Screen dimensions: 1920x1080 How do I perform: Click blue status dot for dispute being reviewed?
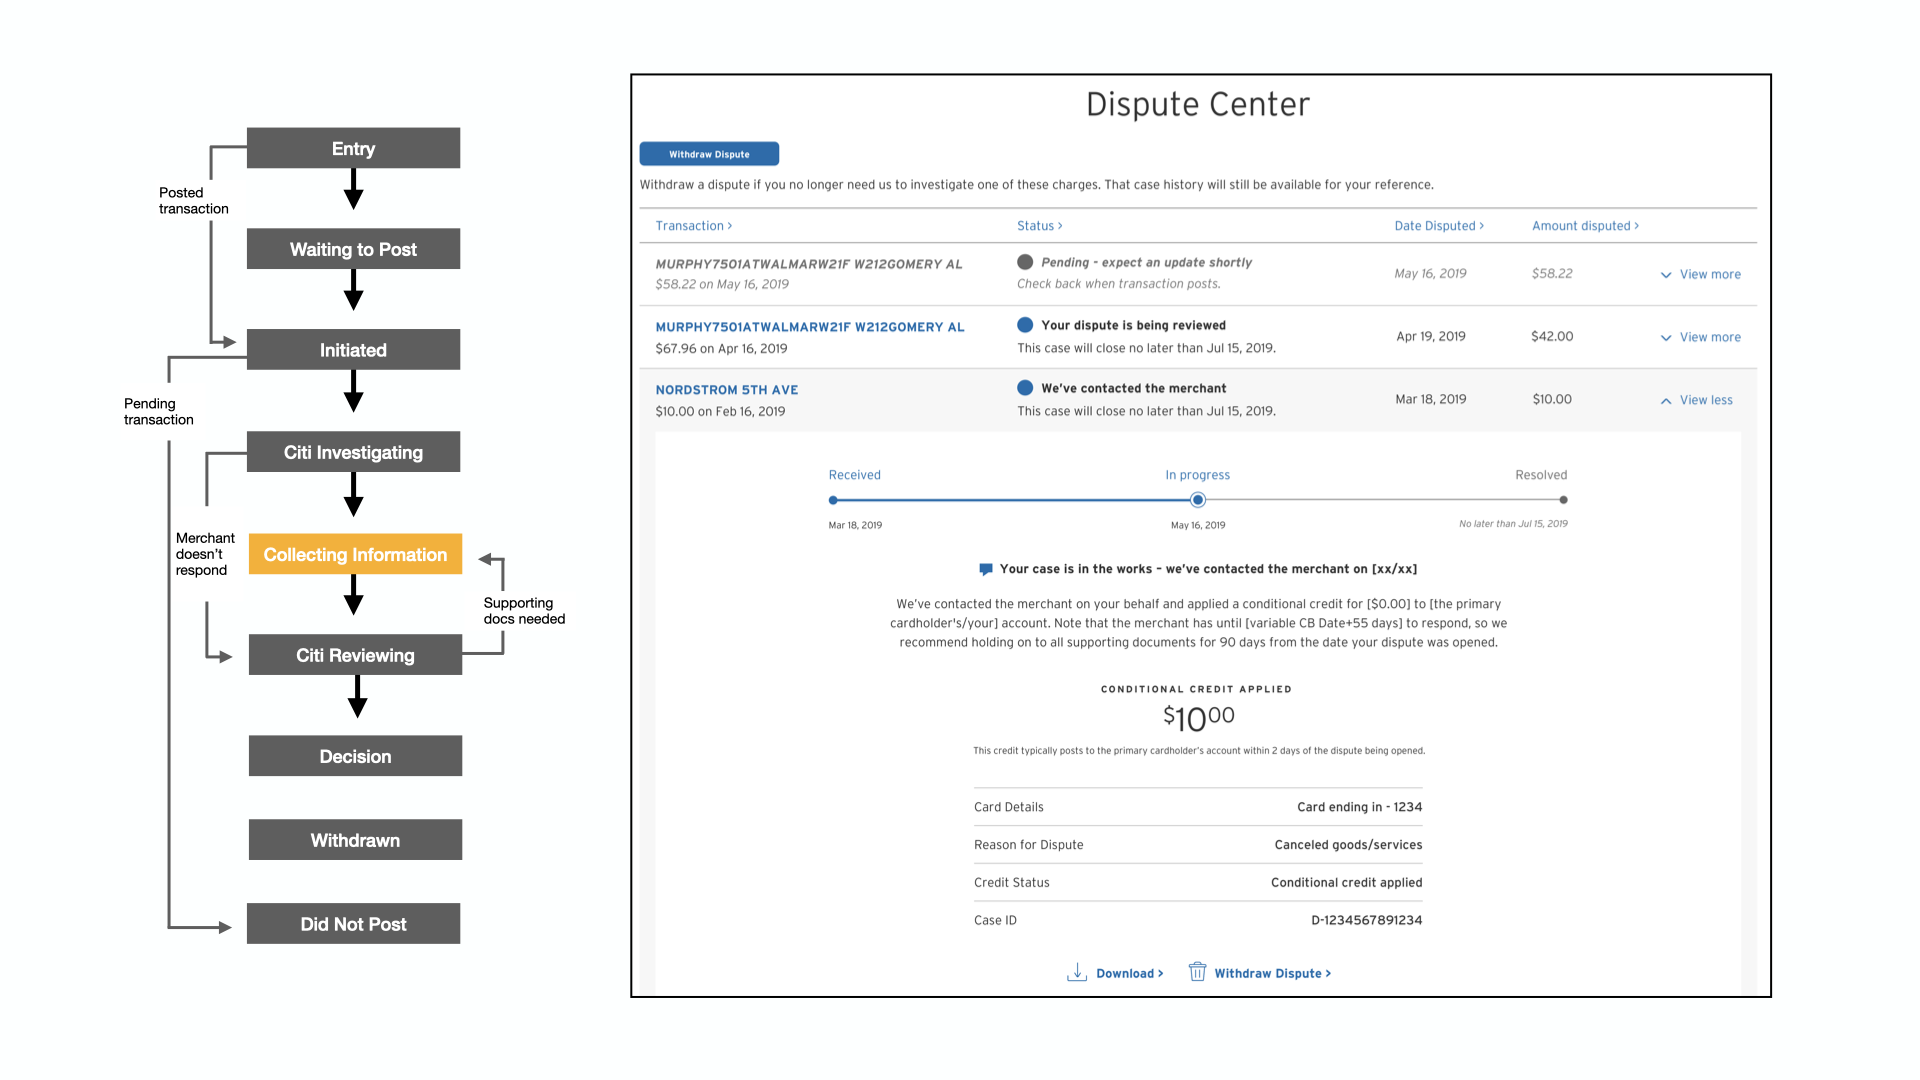click(x=1025, y=325)
